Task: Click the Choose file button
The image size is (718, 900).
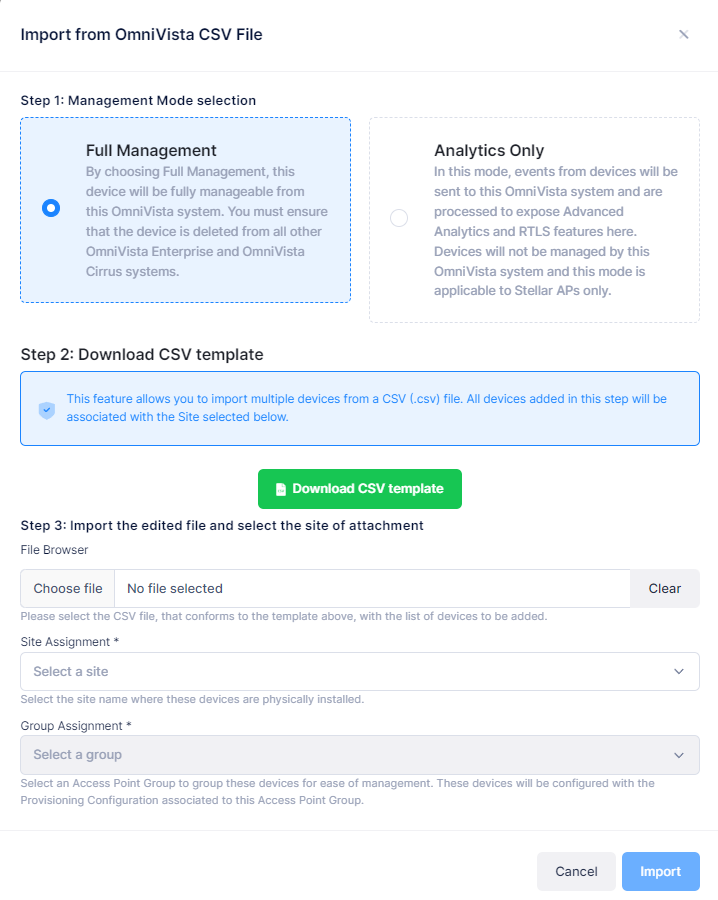Action: click(x=68, y=588)
